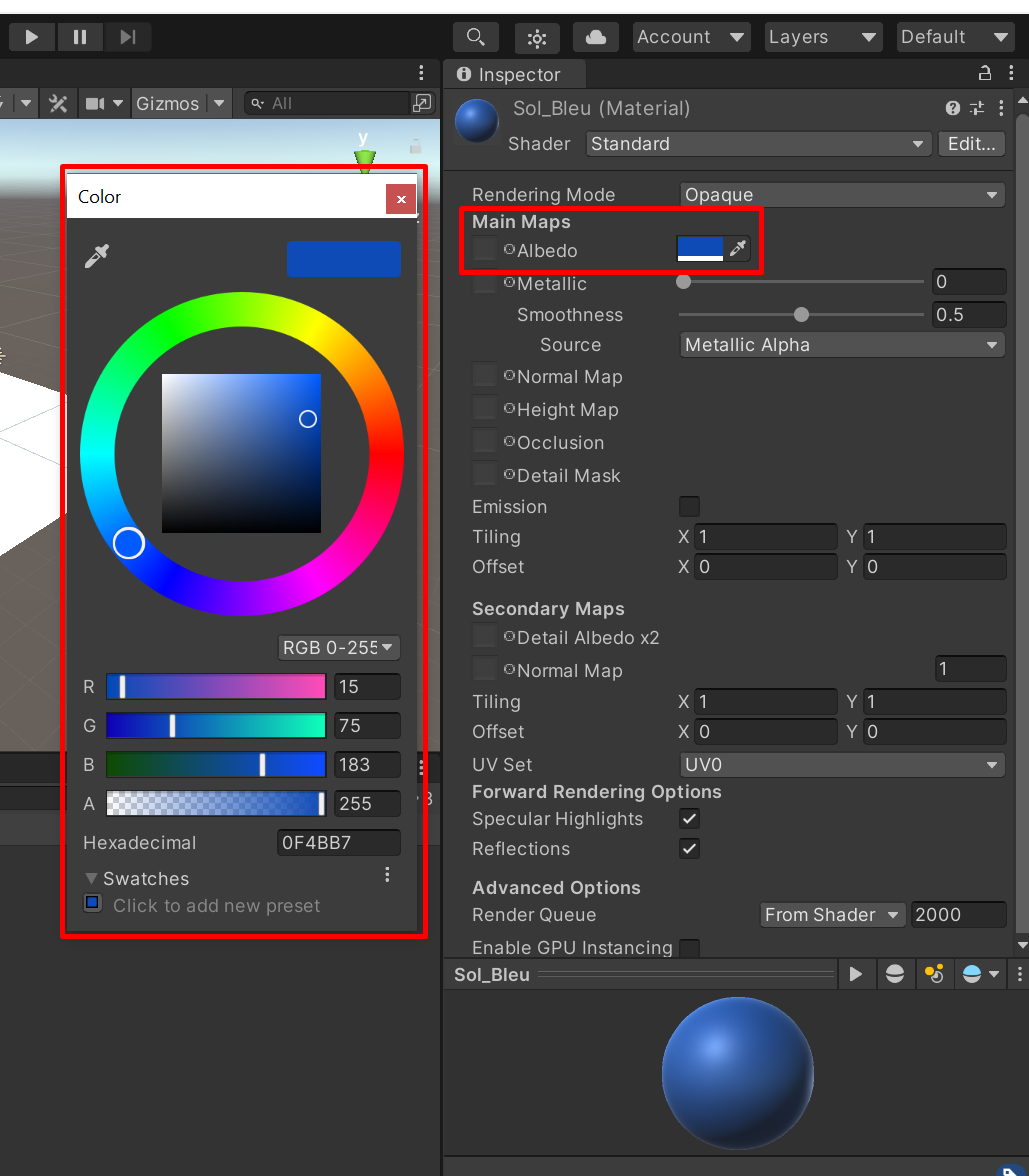Viewport: 1029px width, 1176px height.
Task: Toggle the Gizmos button in Scene view
Action: (x=167, y=104)
